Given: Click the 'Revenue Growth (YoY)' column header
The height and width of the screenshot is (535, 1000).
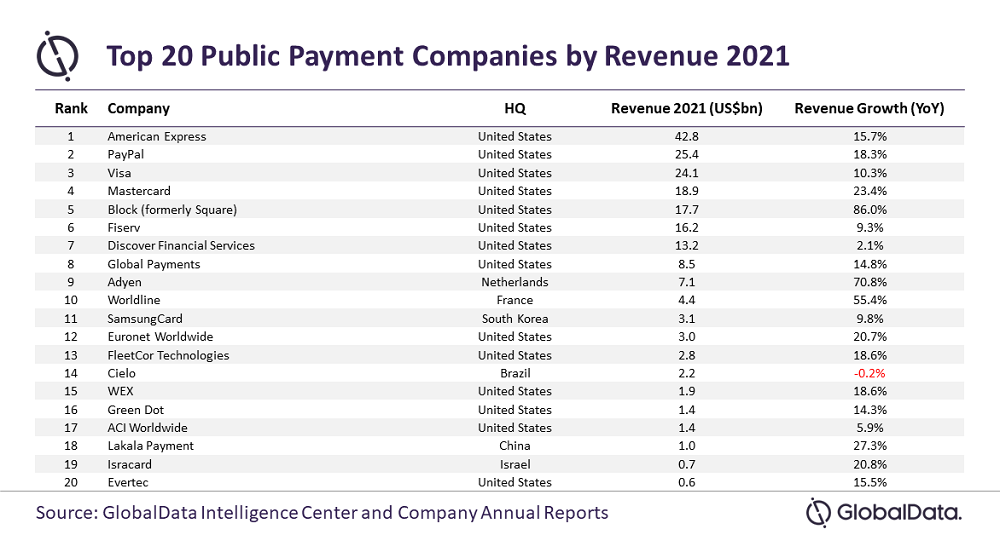Looking at the screenshot, I should pyautogui.click(x=869, y=108).
